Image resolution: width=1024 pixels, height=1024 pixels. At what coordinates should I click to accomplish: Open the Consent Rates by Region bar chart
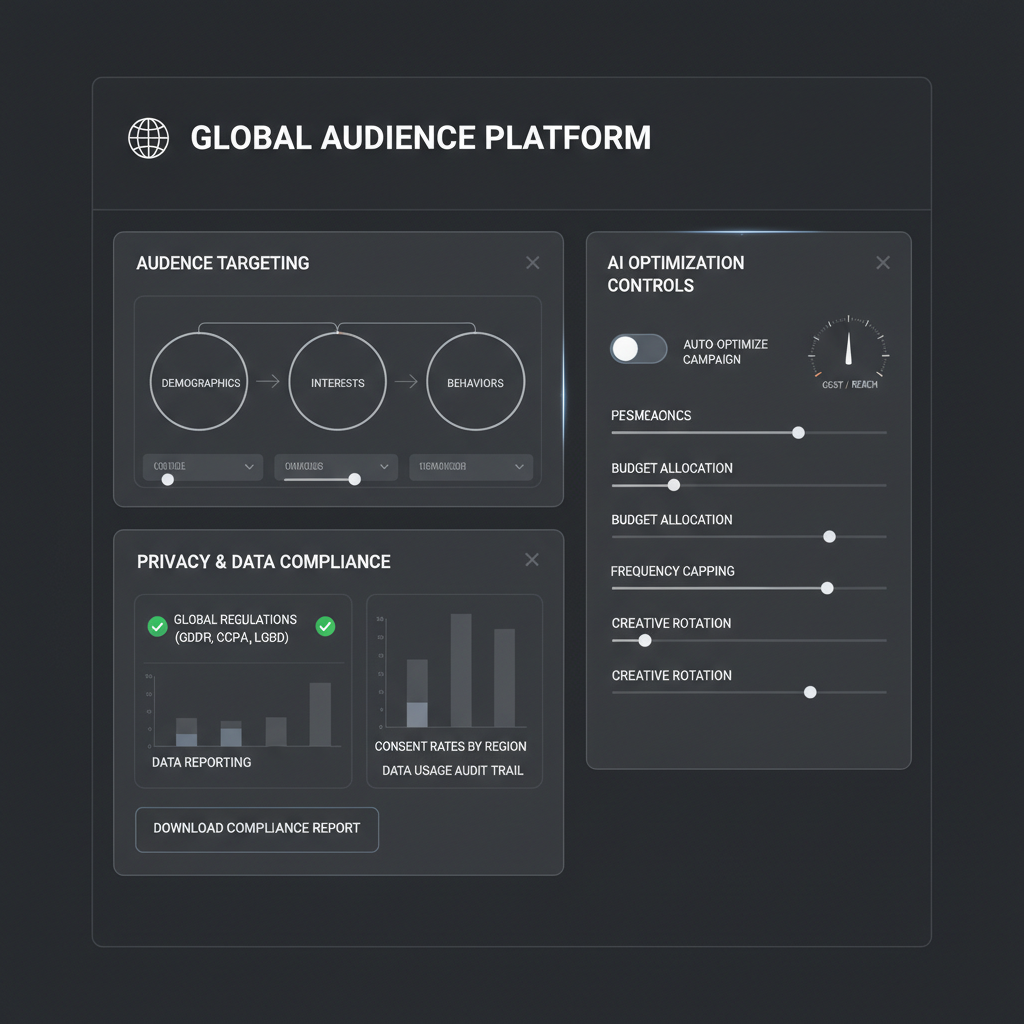pyautogui.click(x=453, y=670)
